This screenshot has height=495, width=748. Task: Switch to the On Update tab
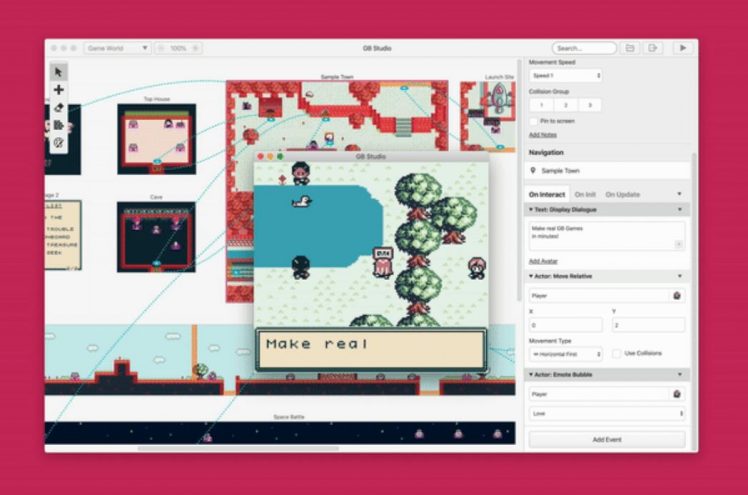click(x=622, y=194)
